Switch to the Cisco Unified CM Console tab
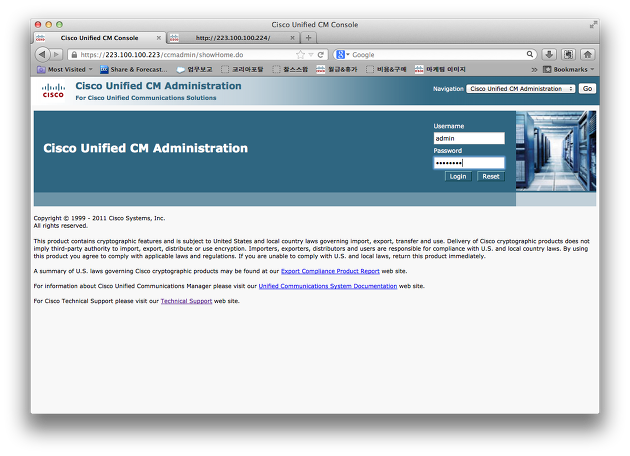 99,38
